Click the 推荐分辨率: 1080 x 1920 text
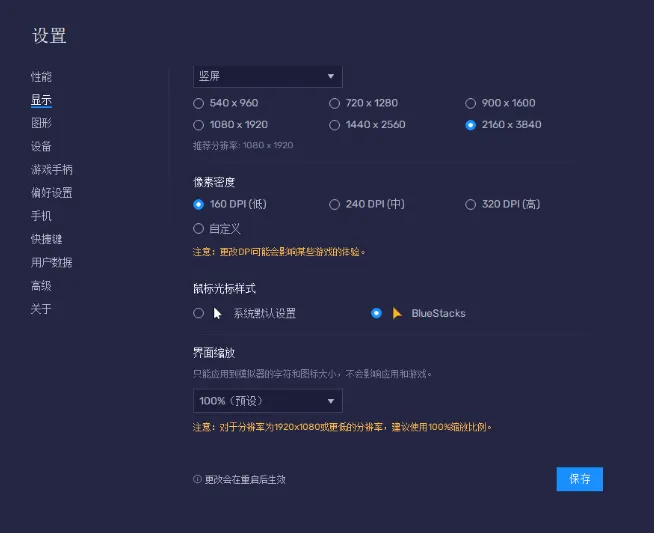654x533 pixels. click(243, 146)
